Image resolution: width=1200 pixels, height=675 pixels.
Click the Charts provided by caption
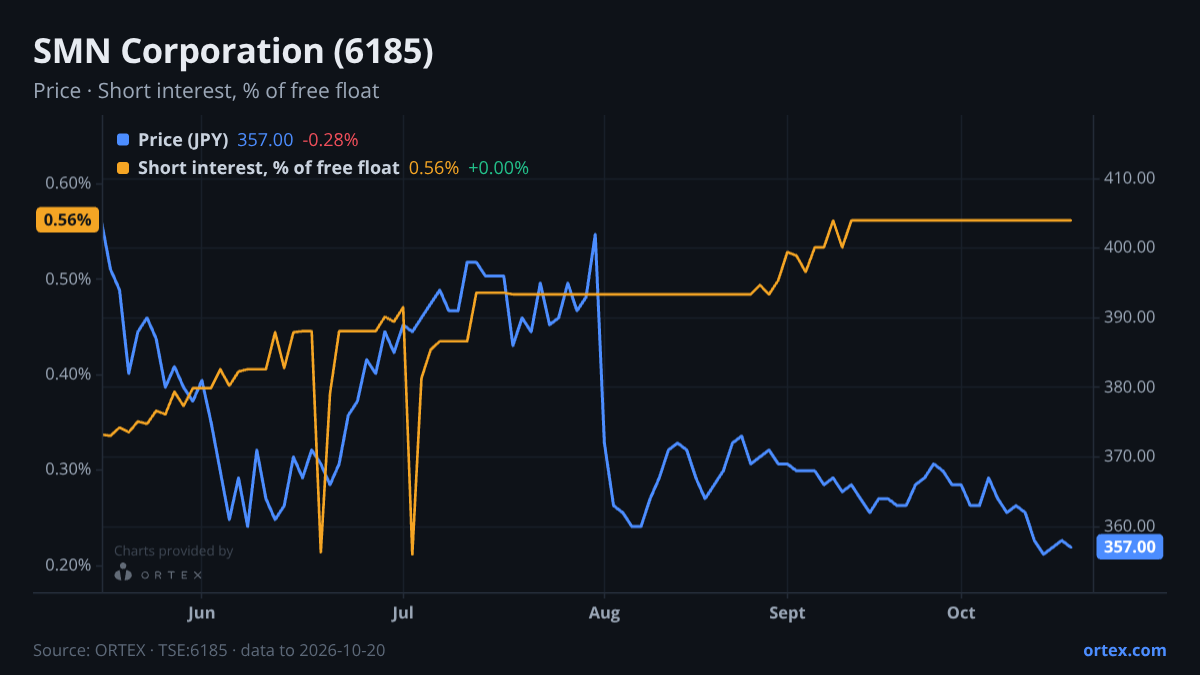coord(173,551)
